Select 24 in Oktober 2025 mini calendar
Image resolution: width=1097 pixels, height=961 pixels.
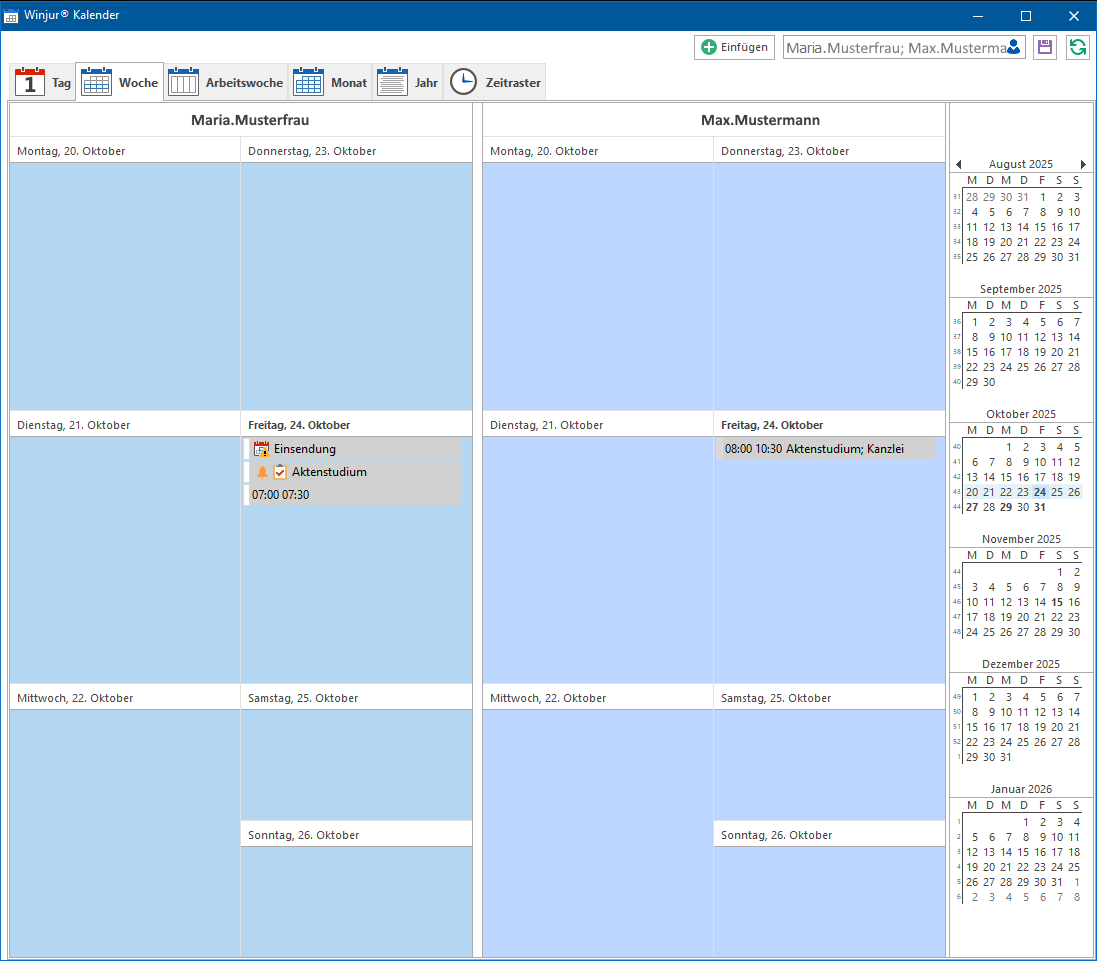1040,492
